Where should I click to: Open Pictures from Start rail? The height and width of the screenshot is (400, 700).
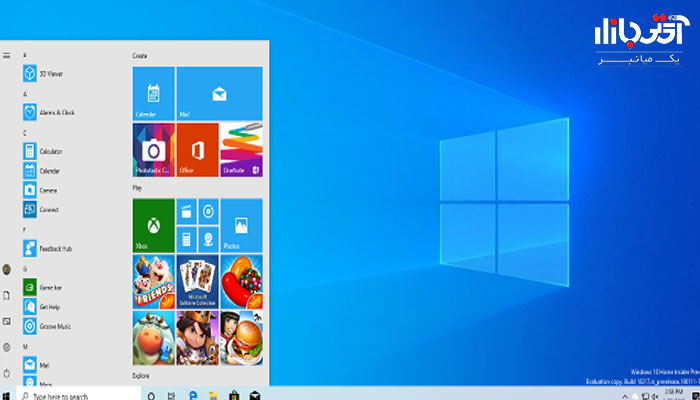7,321
